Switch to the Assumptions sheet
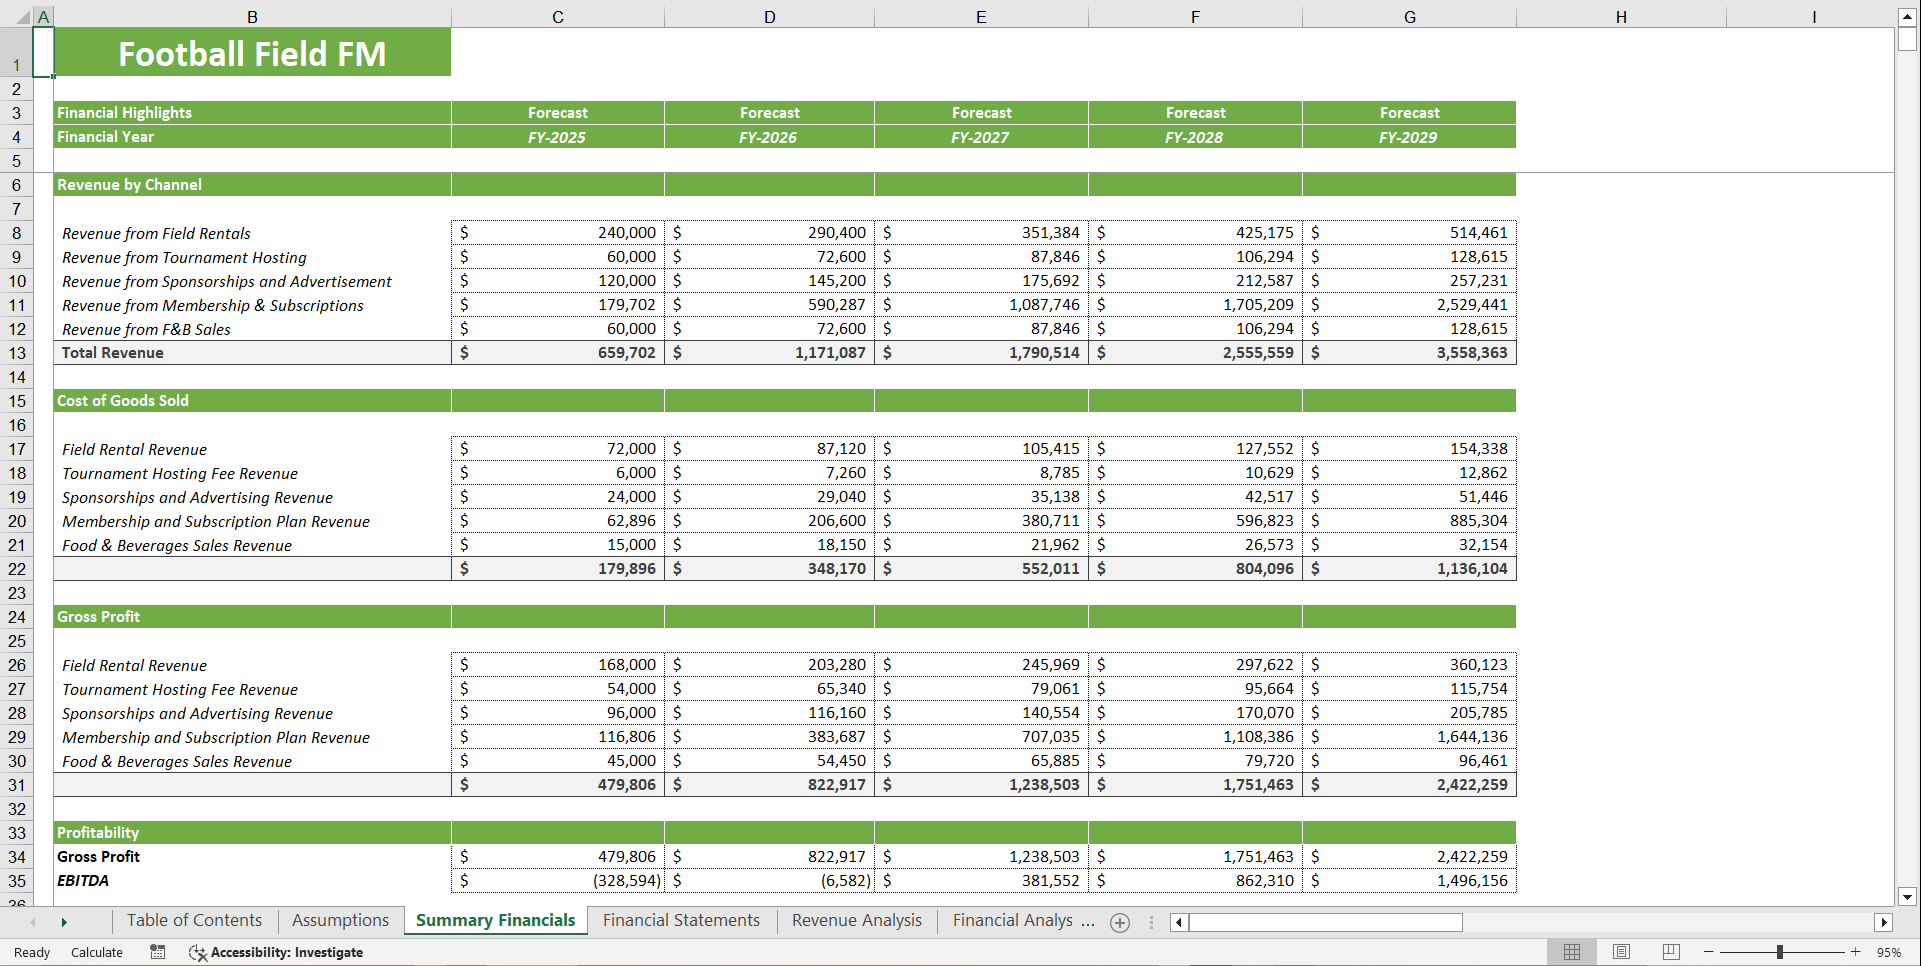This screenshot has width=1921, height=966. click(x=340, y=920)
